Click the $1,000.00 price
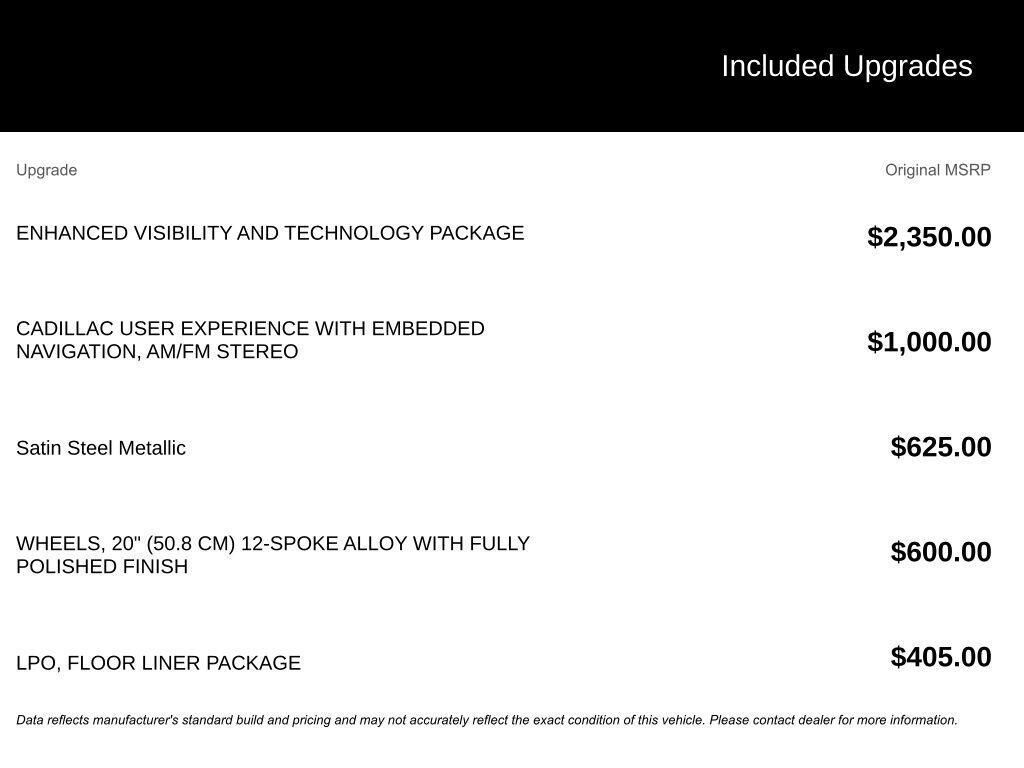 (x=929, y=342)
